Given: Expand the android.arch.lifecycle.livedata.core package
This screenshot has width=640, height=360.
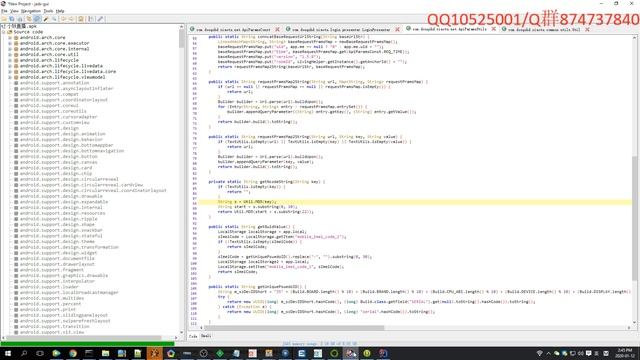Looking at the screenshot, I should point(10,71).
